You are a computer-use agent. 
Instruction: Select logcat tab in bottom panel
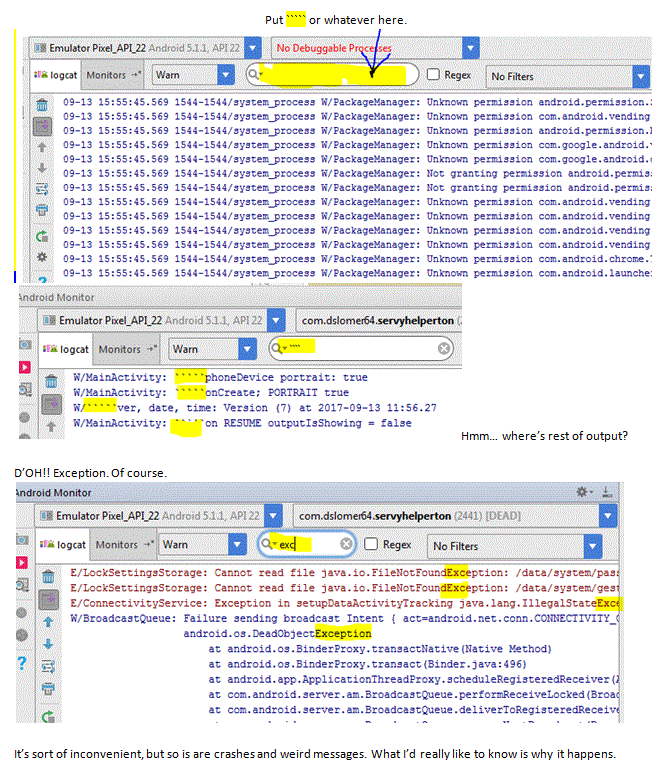point(63,544)
